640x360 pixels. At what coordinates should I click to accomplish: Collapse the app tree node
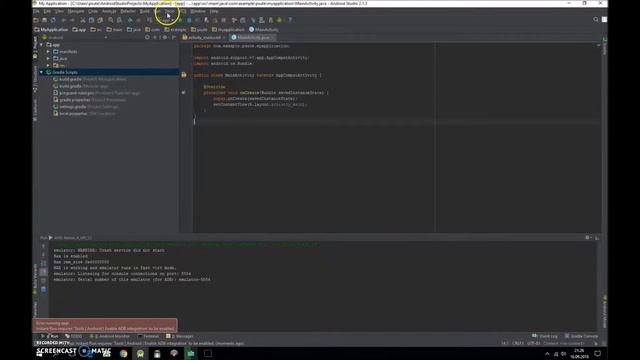[x=41, y=44]
